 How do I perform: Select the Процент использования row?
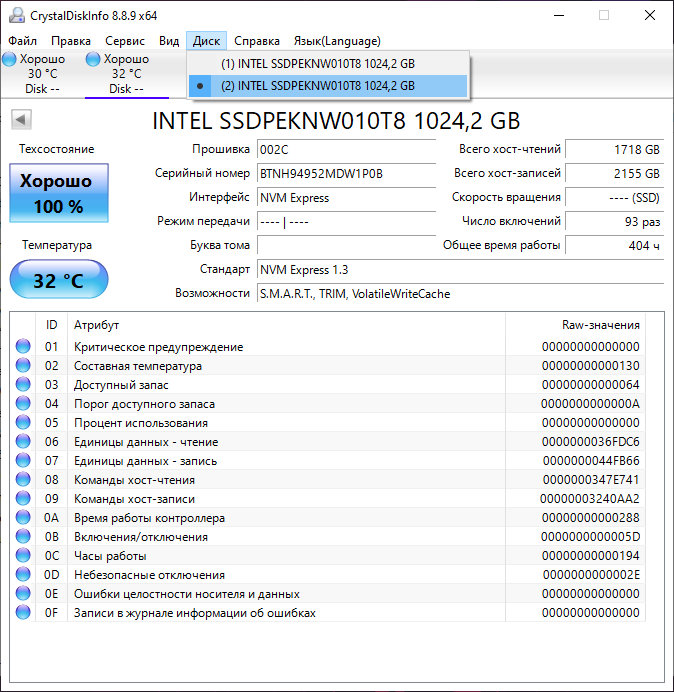coord(328,422)
